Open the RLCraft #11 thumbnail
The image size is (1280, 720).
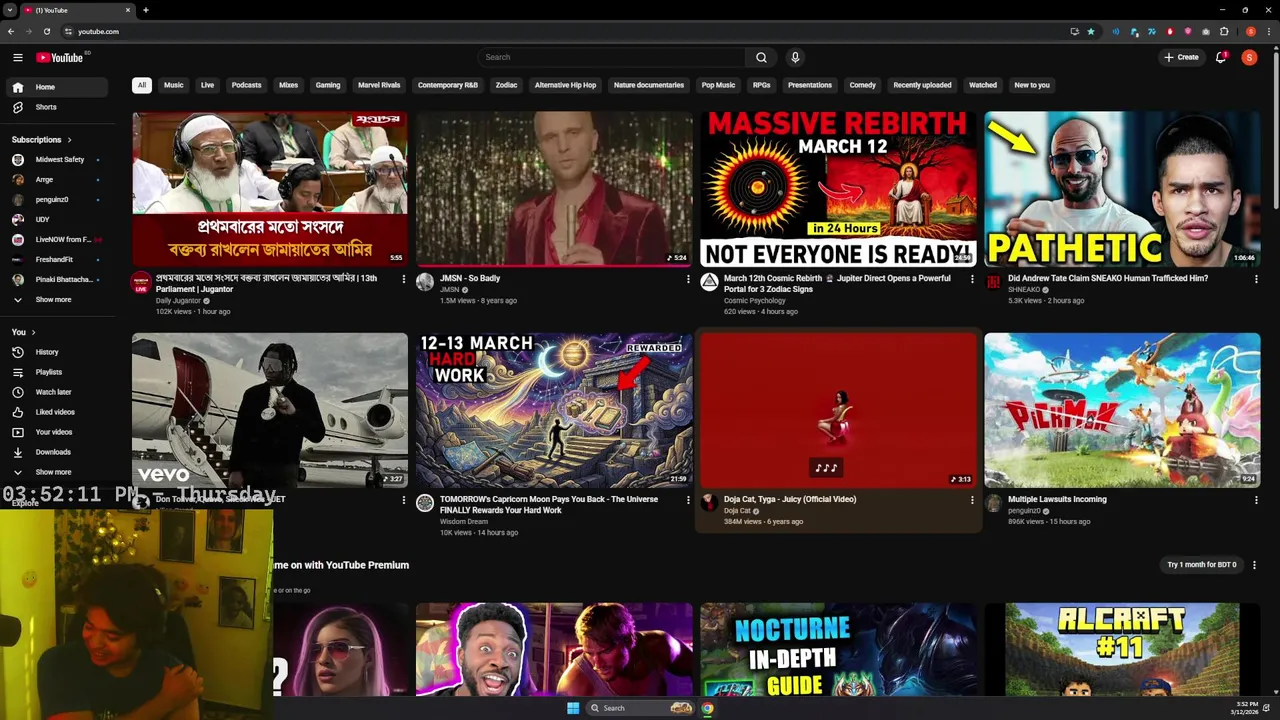click(x=1122, y=650)
